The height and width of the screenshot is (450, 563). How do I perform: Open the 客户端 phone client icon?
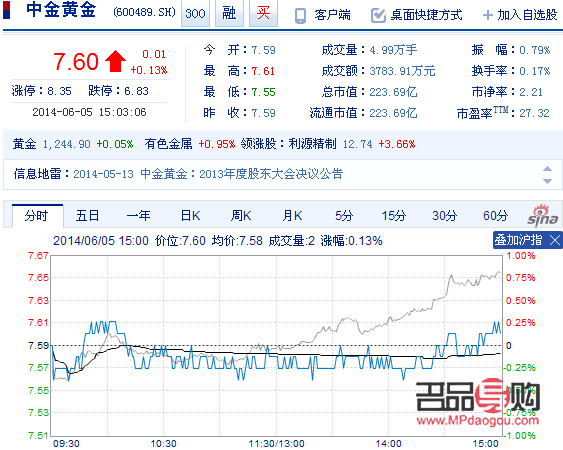[x=300, y=15]
